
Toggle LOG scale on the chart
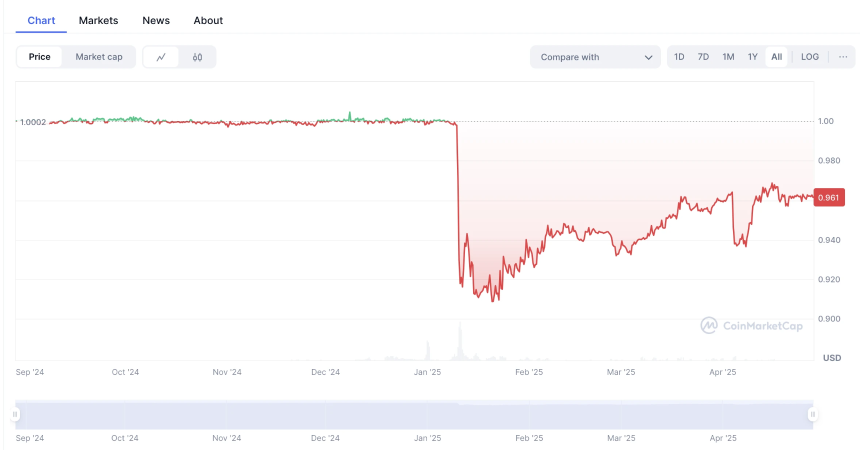pos(810,57)
